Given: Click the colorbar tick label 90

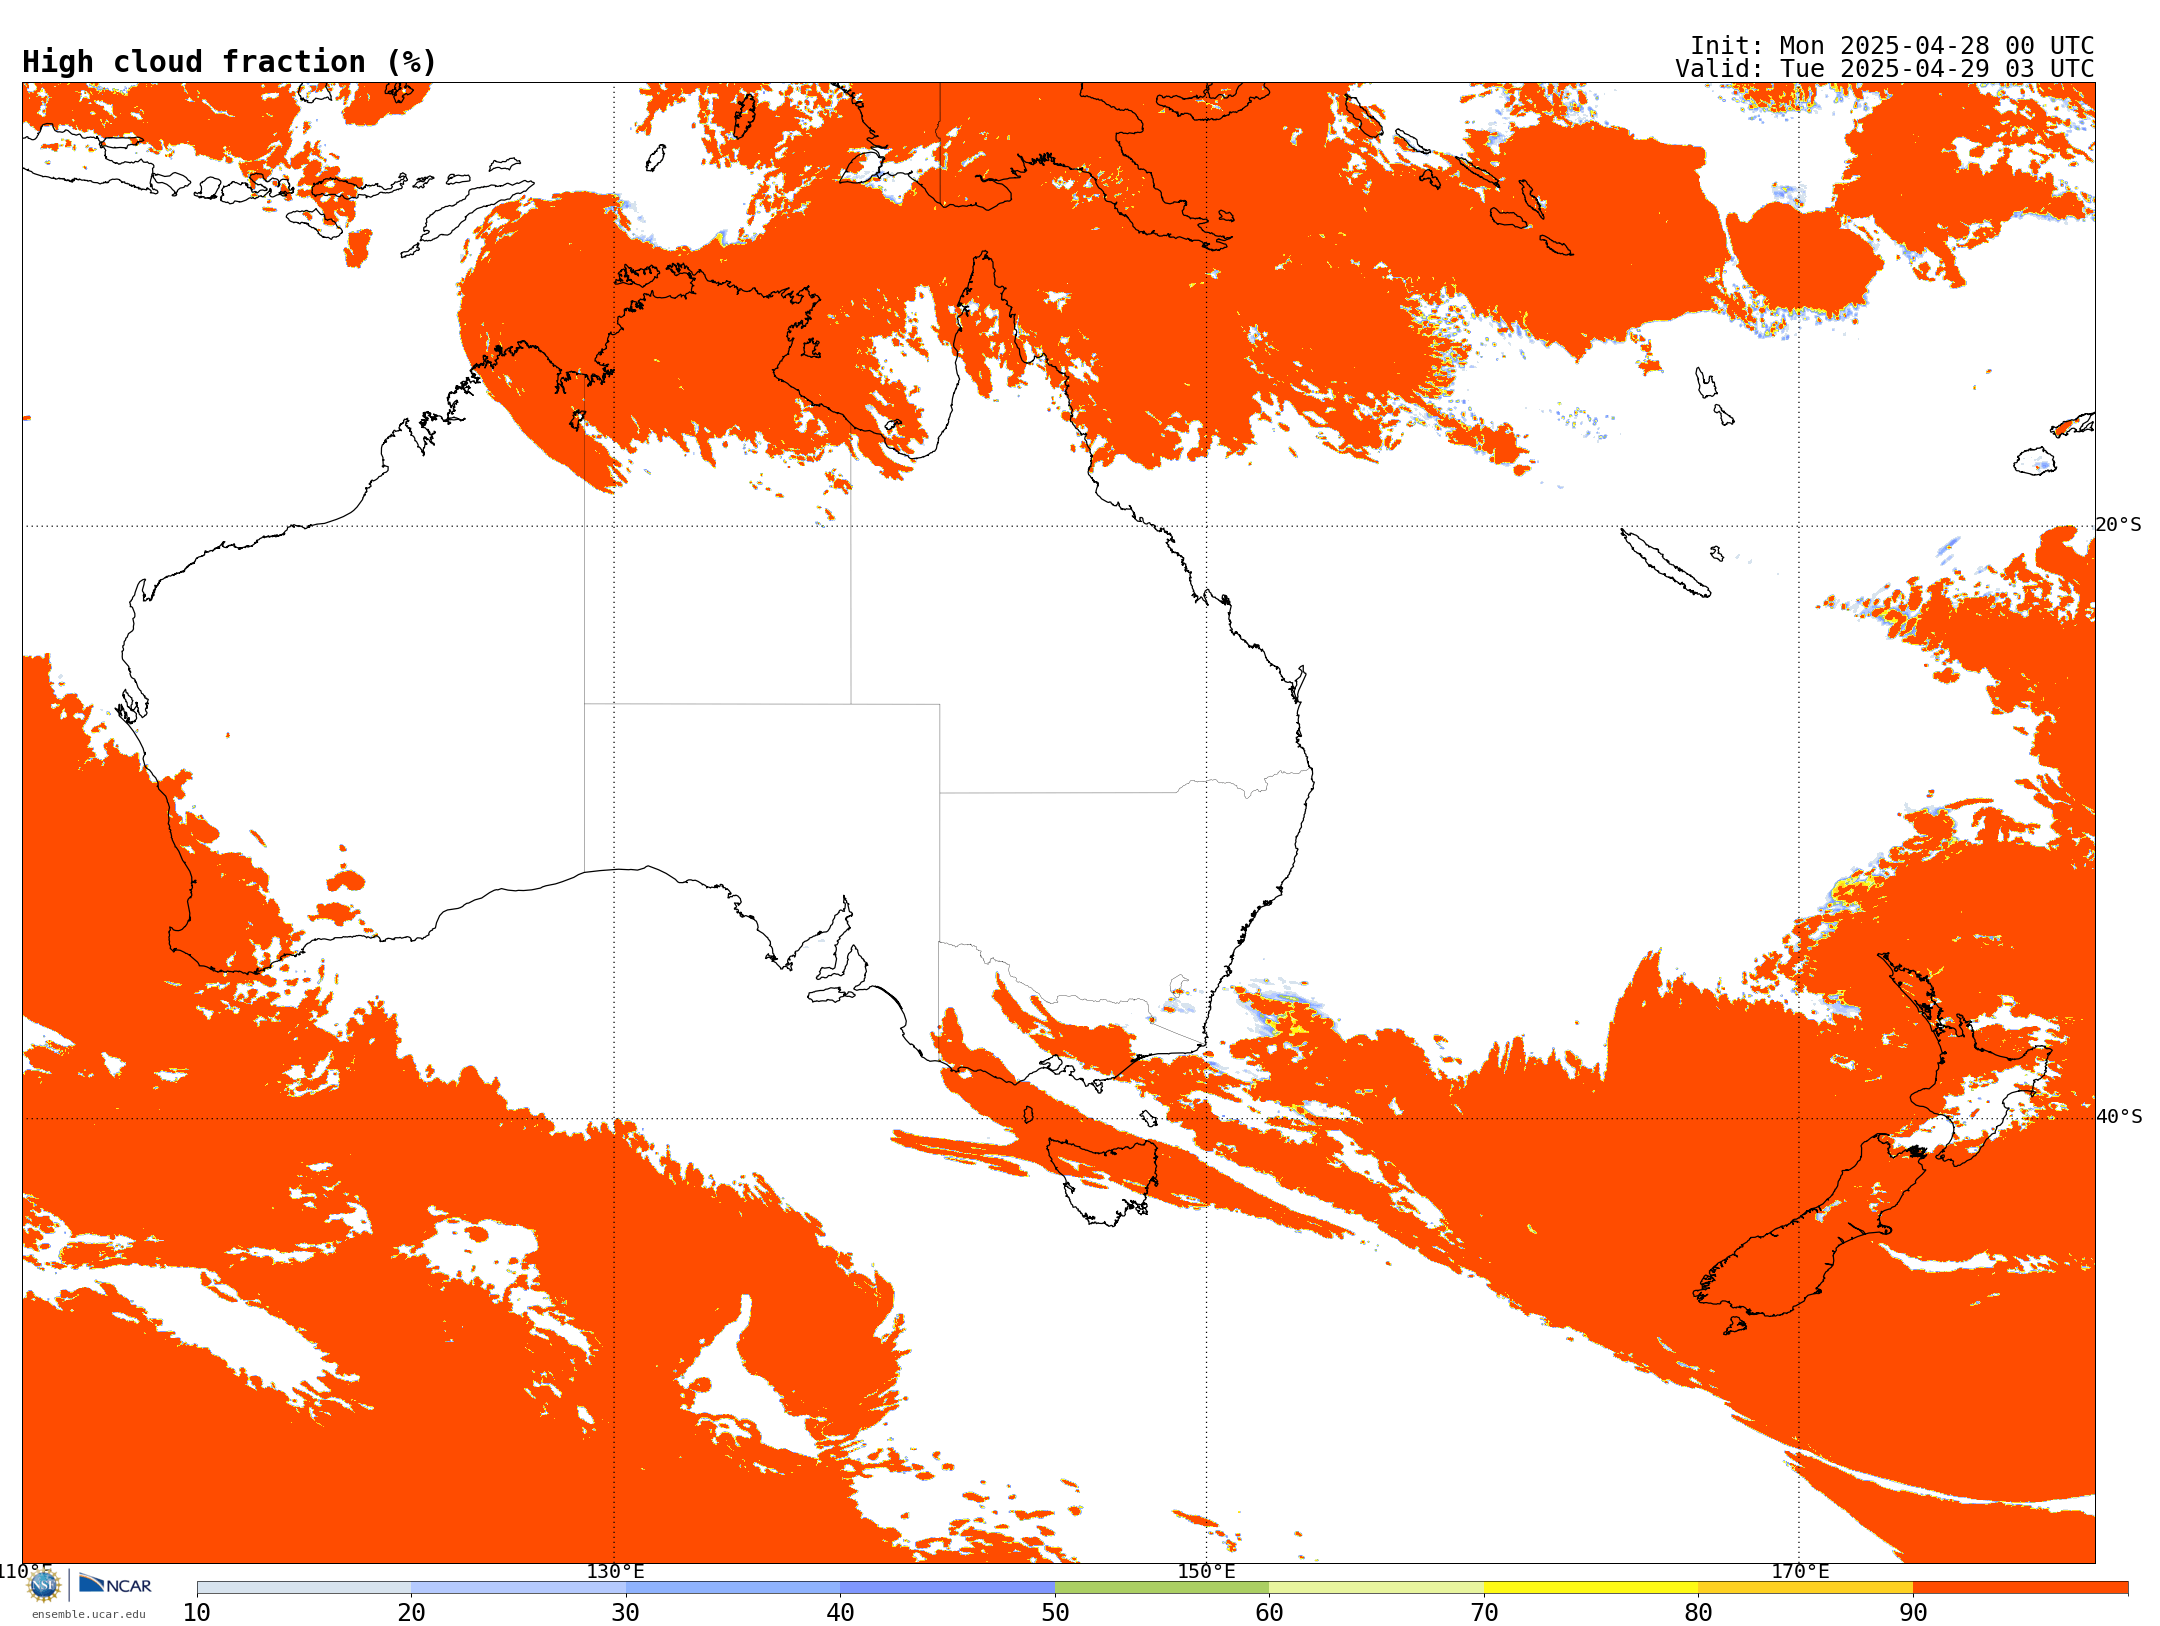Looking at the screenshot, I should coord(1913,1612).
